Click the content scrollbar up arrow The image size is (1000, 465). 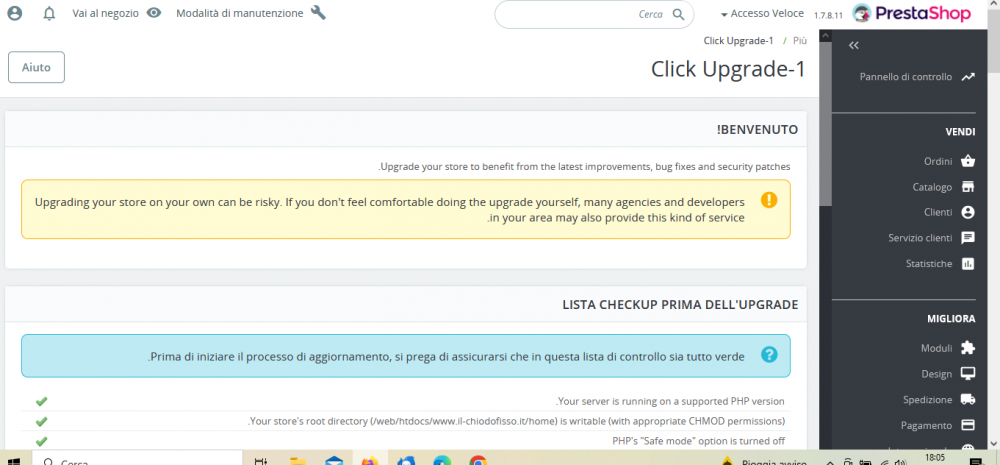825,36
